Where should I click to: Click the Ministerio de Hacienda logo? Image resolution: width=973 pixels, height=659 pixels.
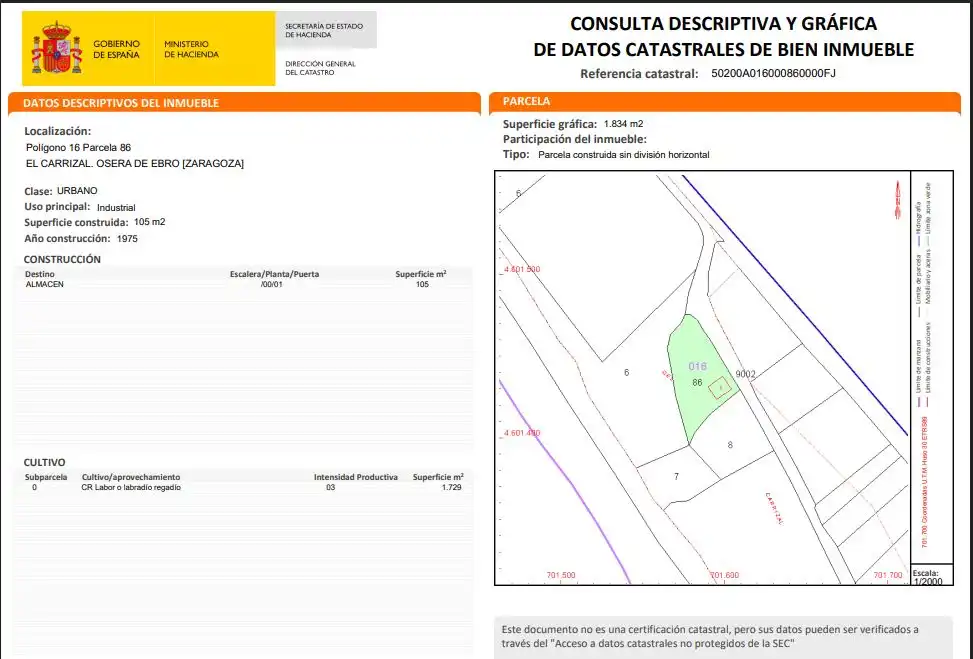tap(191, 49)
